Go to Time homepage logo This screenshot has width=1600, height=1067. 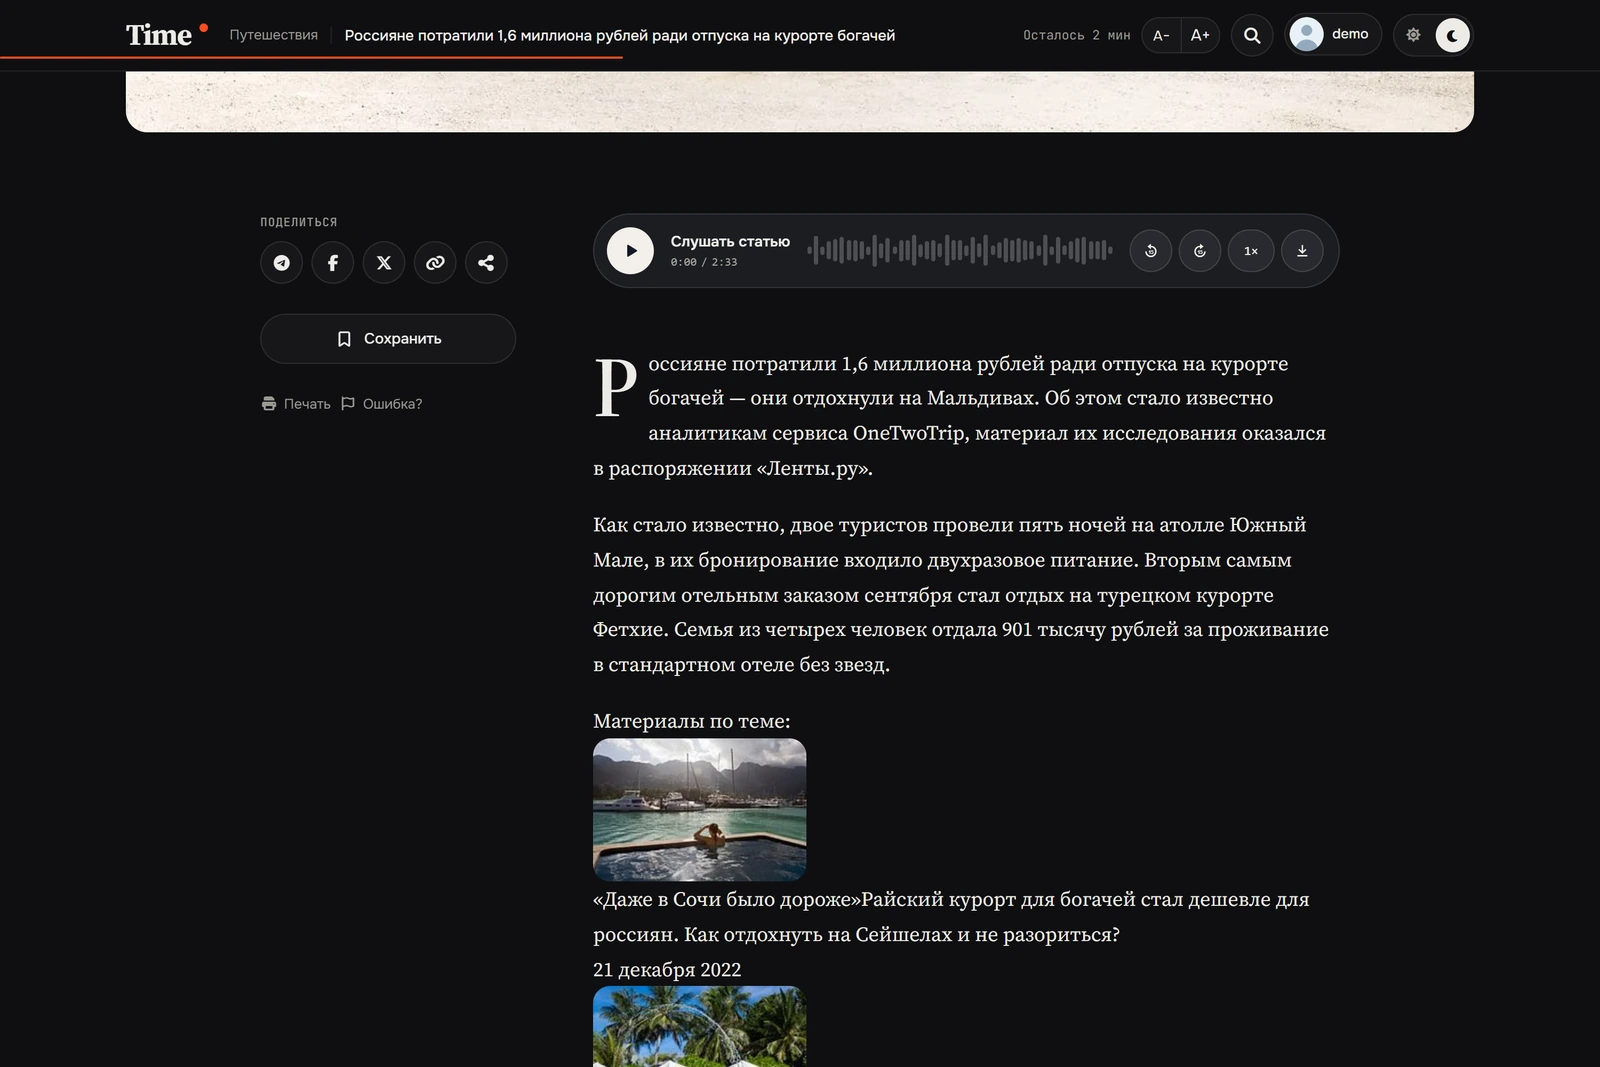pyautogui.click(x=166, y=35)
